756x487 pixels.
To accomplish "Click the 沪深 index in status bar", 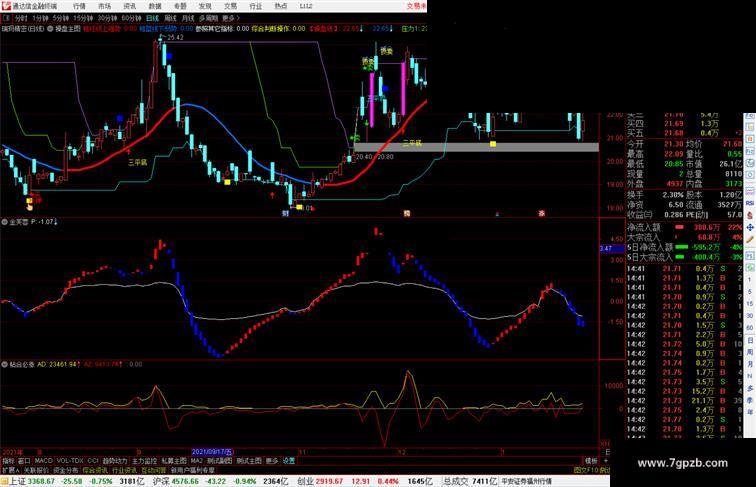I will point(161,481).
